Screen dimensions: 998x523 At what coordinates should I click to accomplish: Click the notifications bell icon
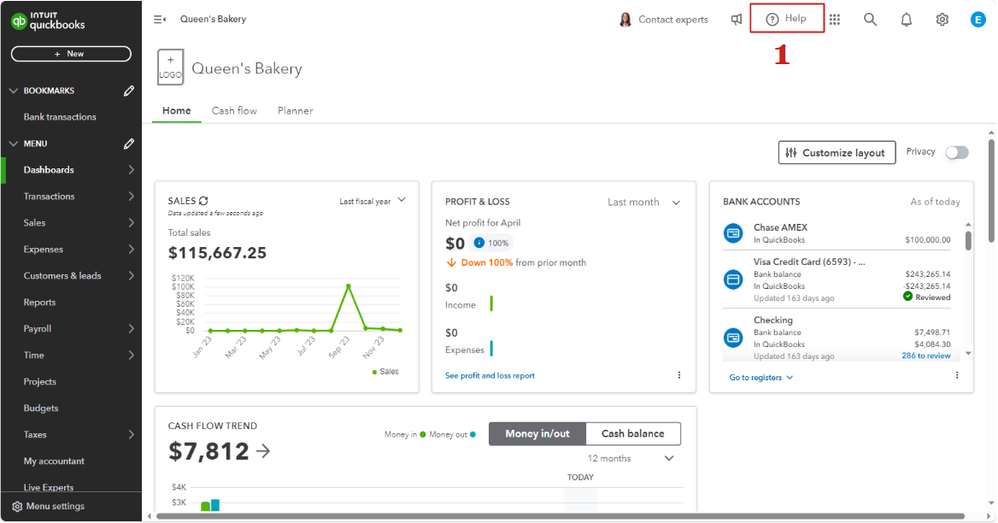click(906, 19)
